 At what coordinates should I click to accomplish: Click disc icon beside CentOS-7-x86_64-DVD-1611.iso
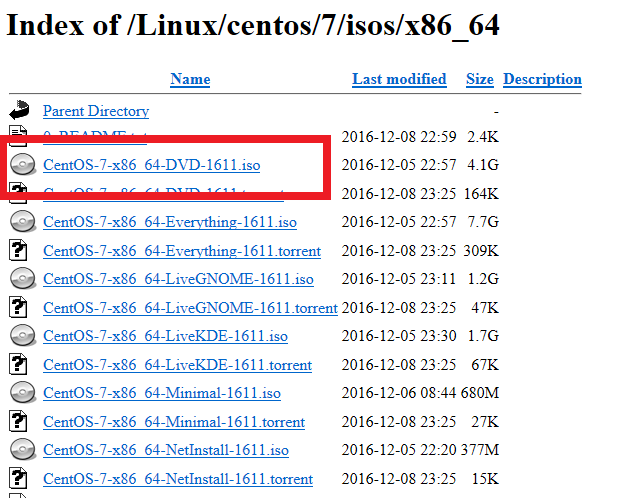click(x=21, y=165)
